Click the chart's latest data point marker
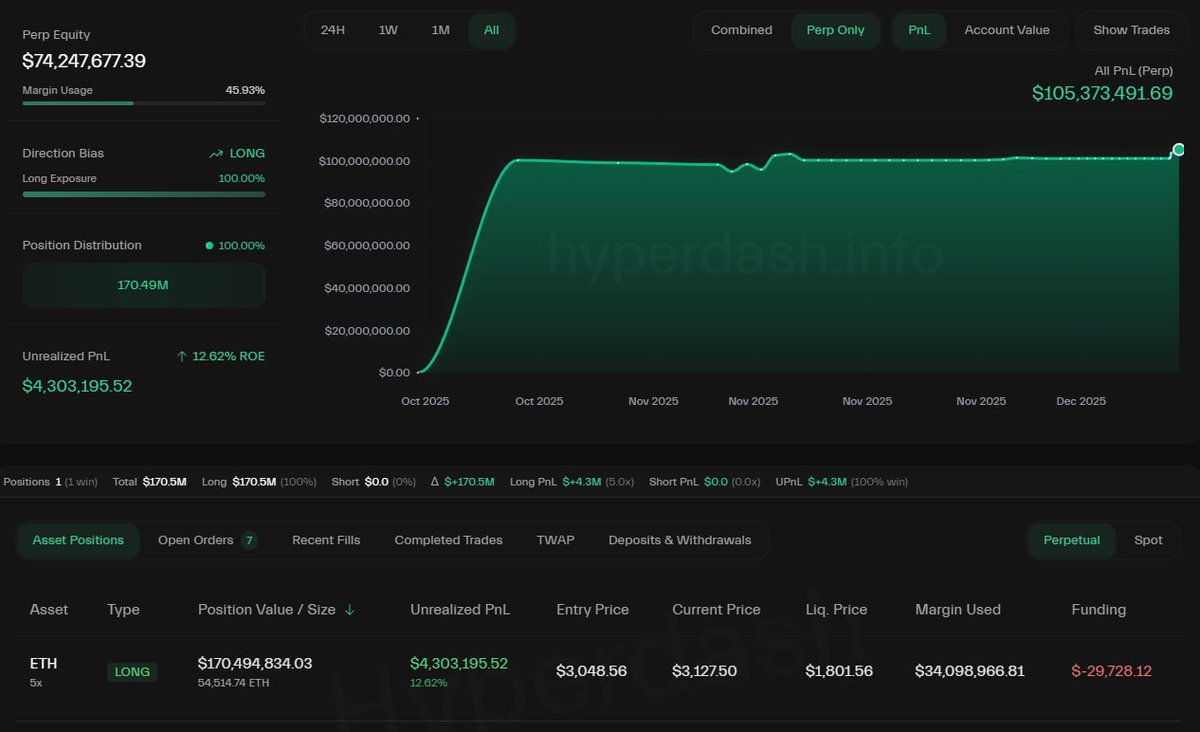The height and width of the screenshot is (732, 1200). click(x=1178, y=150)
